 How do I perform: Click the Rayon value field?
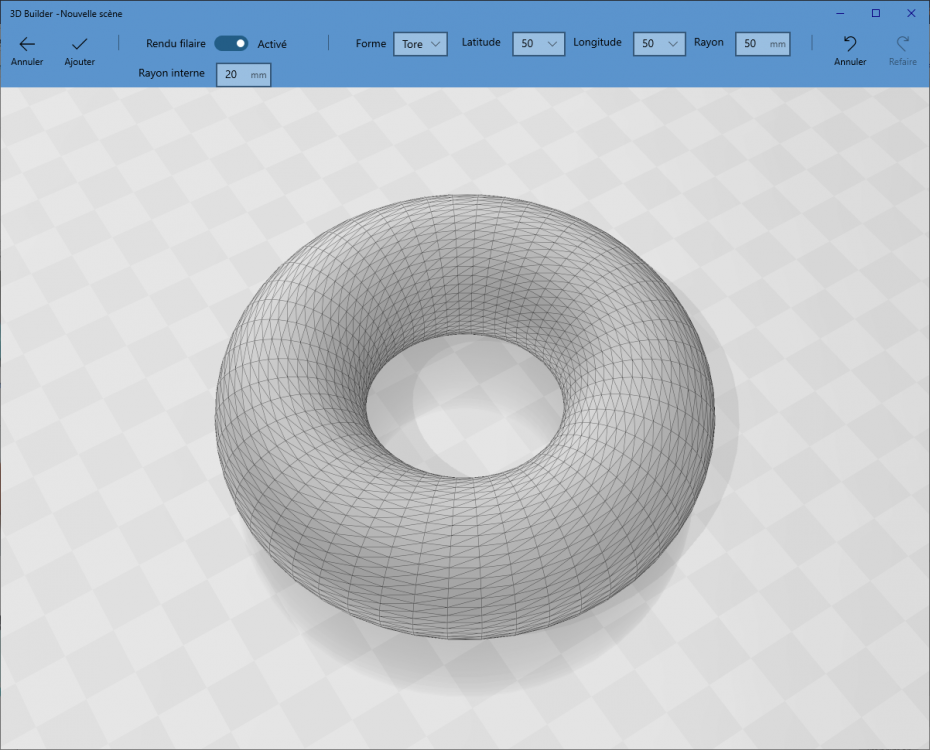[x=763, y=44]
